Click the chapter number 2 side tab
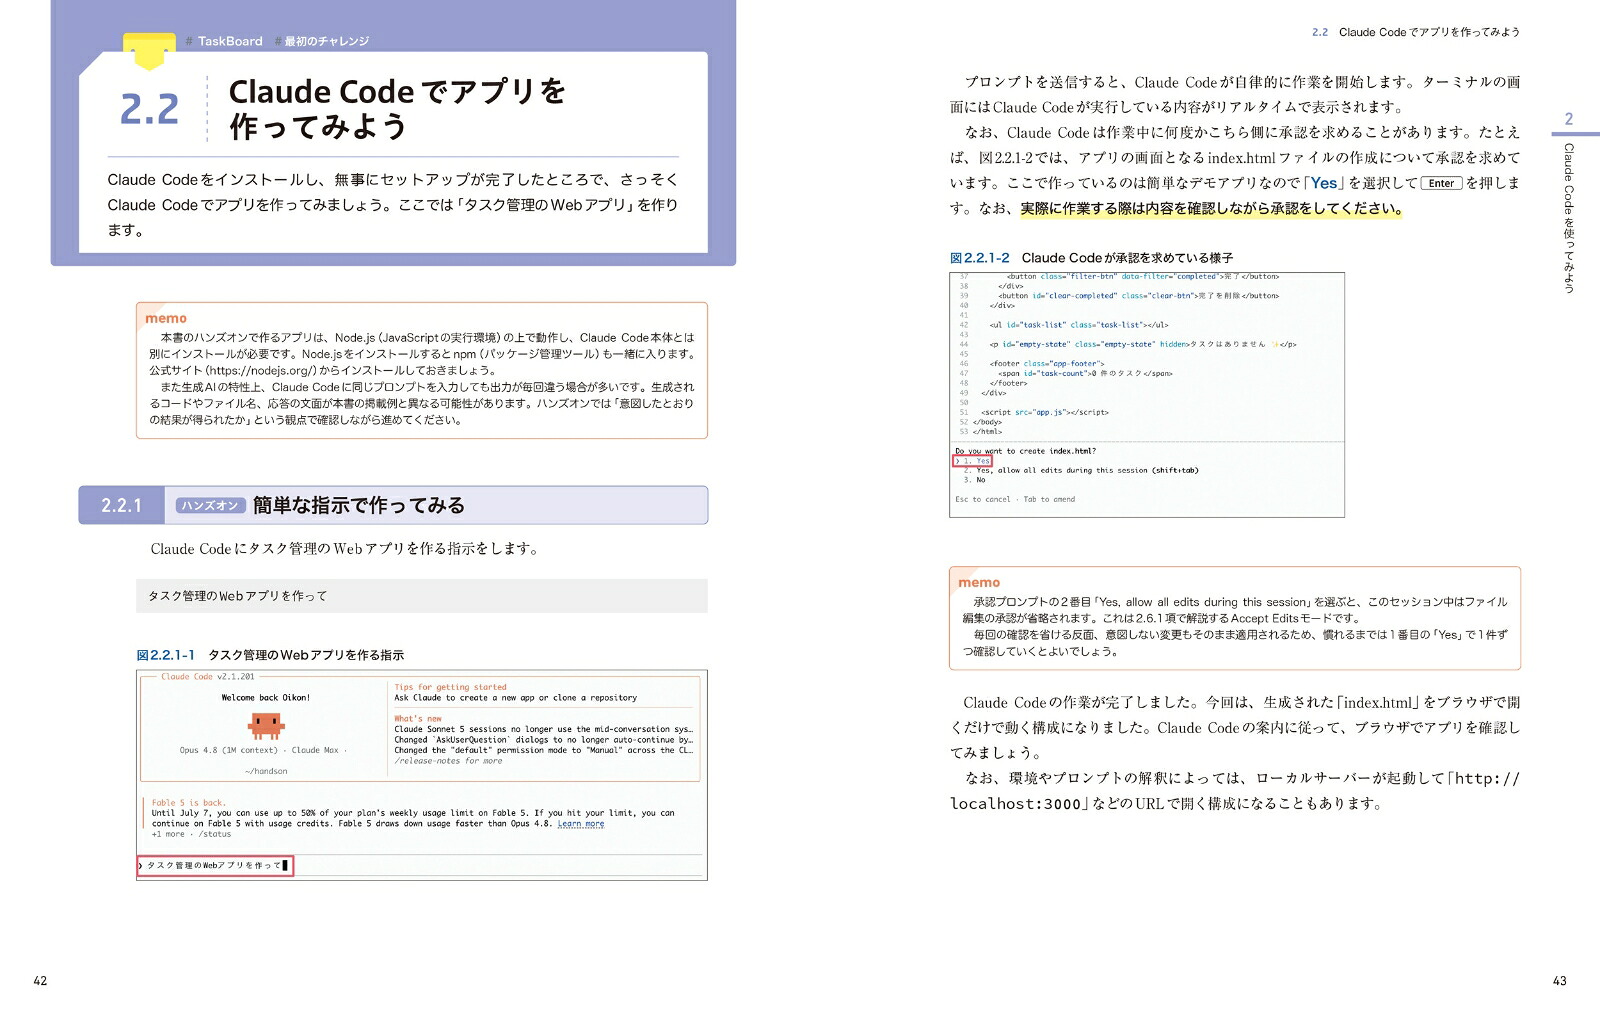 click(x=1568, y=119)
